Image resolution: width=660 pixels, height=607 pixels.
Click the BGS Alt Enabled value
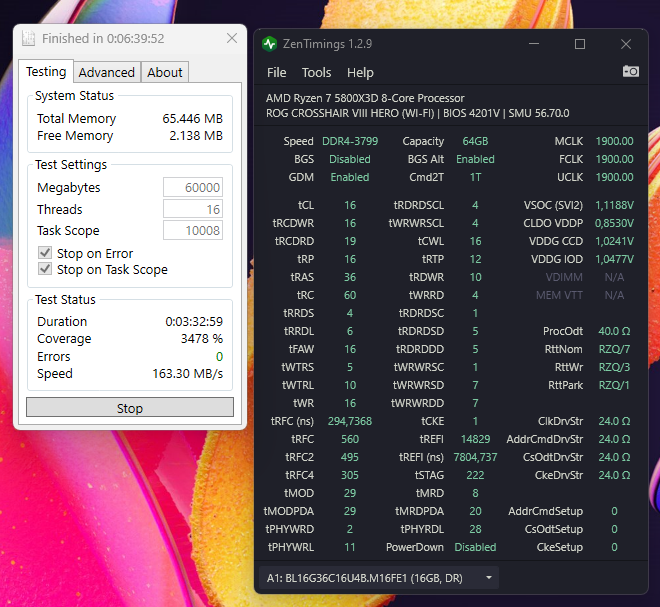tap(475, 159)
